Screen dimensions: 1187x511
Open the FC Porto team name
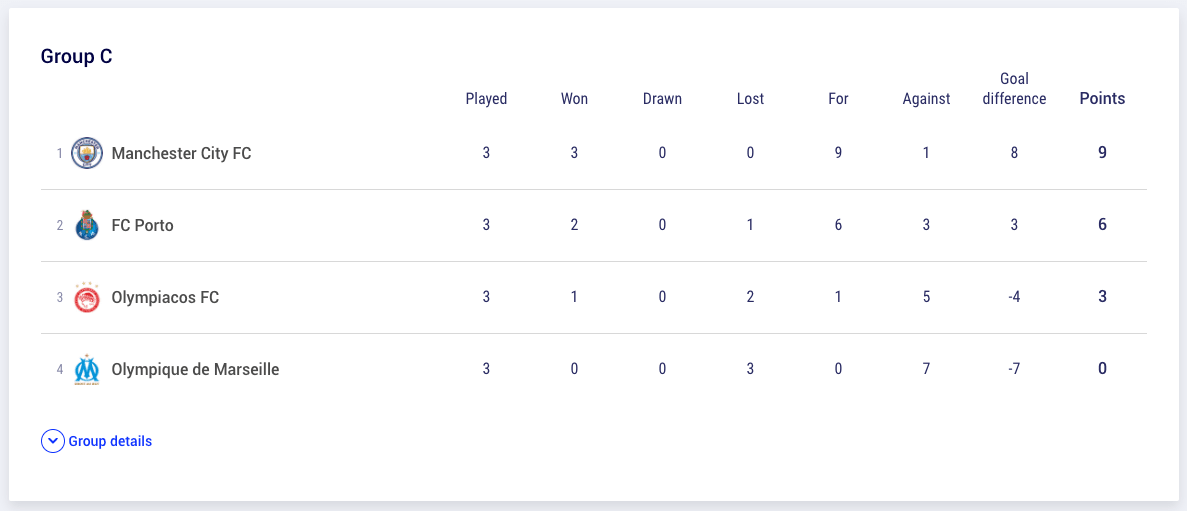142,225
